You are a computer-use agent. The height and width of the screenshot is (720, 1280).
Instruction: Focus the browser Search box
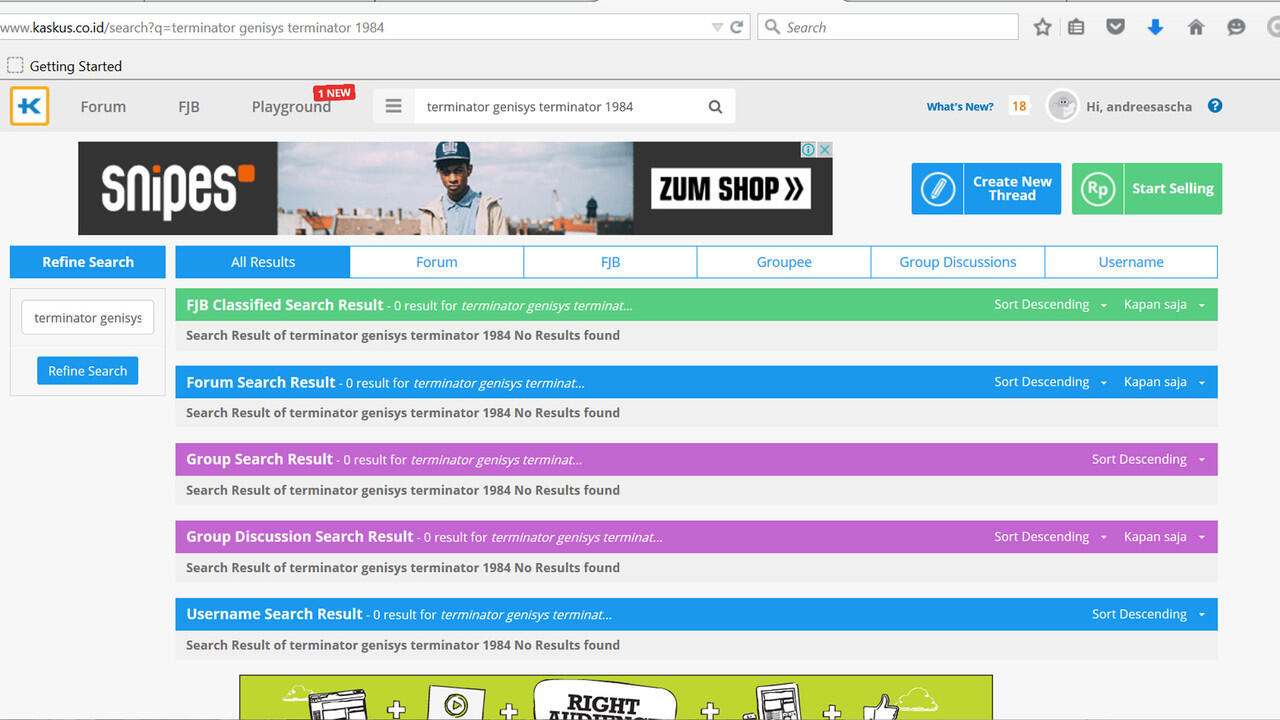tap(888, 27)
